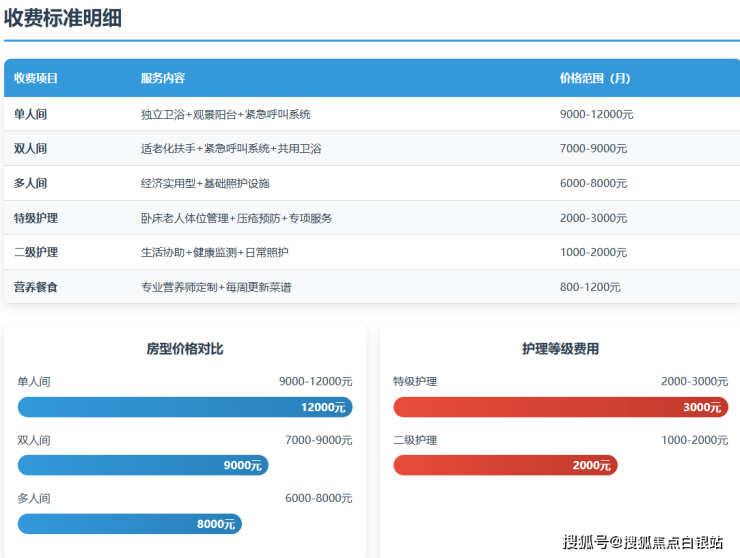The width and height of the screenshot is (740, 558).
Task: Click the blue 8000元 price bar
Action: pyautogui.click(x=130, y=524)
